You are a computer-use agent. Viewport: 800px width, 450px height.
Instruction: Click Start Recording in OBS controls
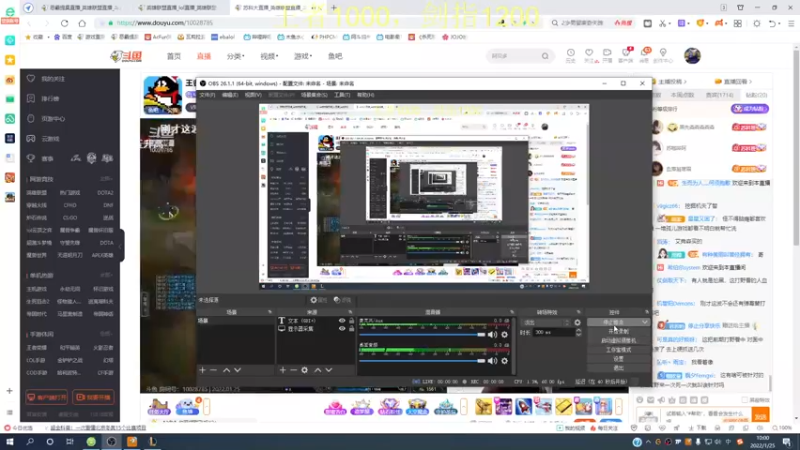pos(618,331)
